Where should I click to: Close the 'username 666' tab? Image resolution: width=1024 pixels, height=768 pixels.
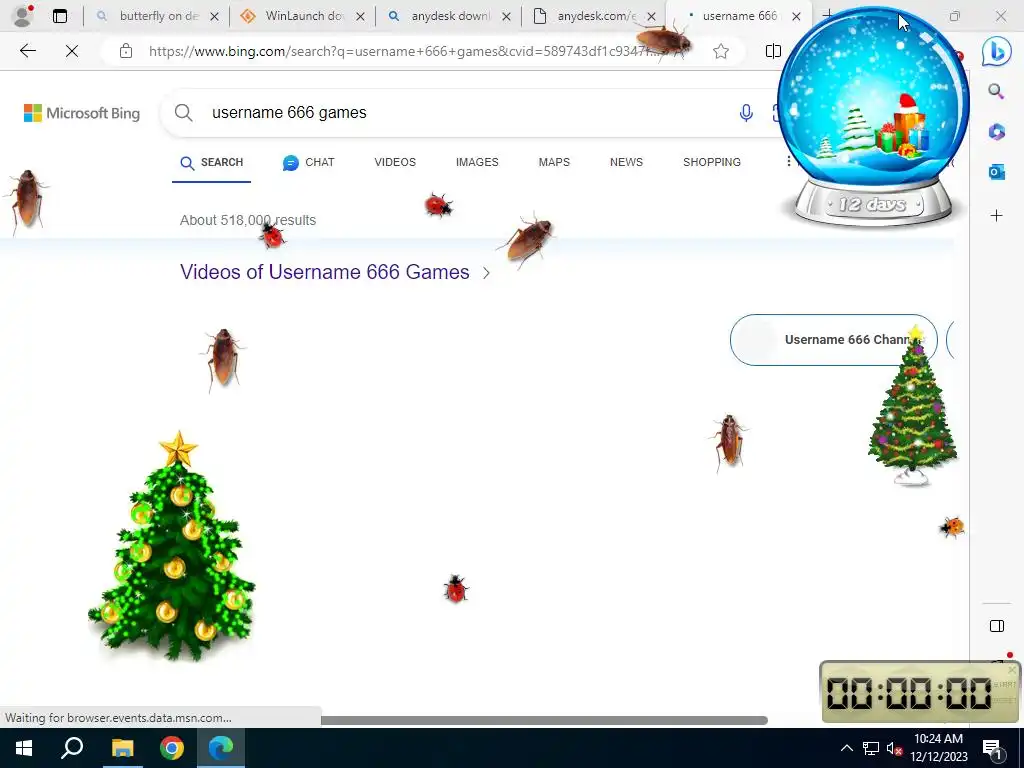pyautogui.click(x=796, y=17)
